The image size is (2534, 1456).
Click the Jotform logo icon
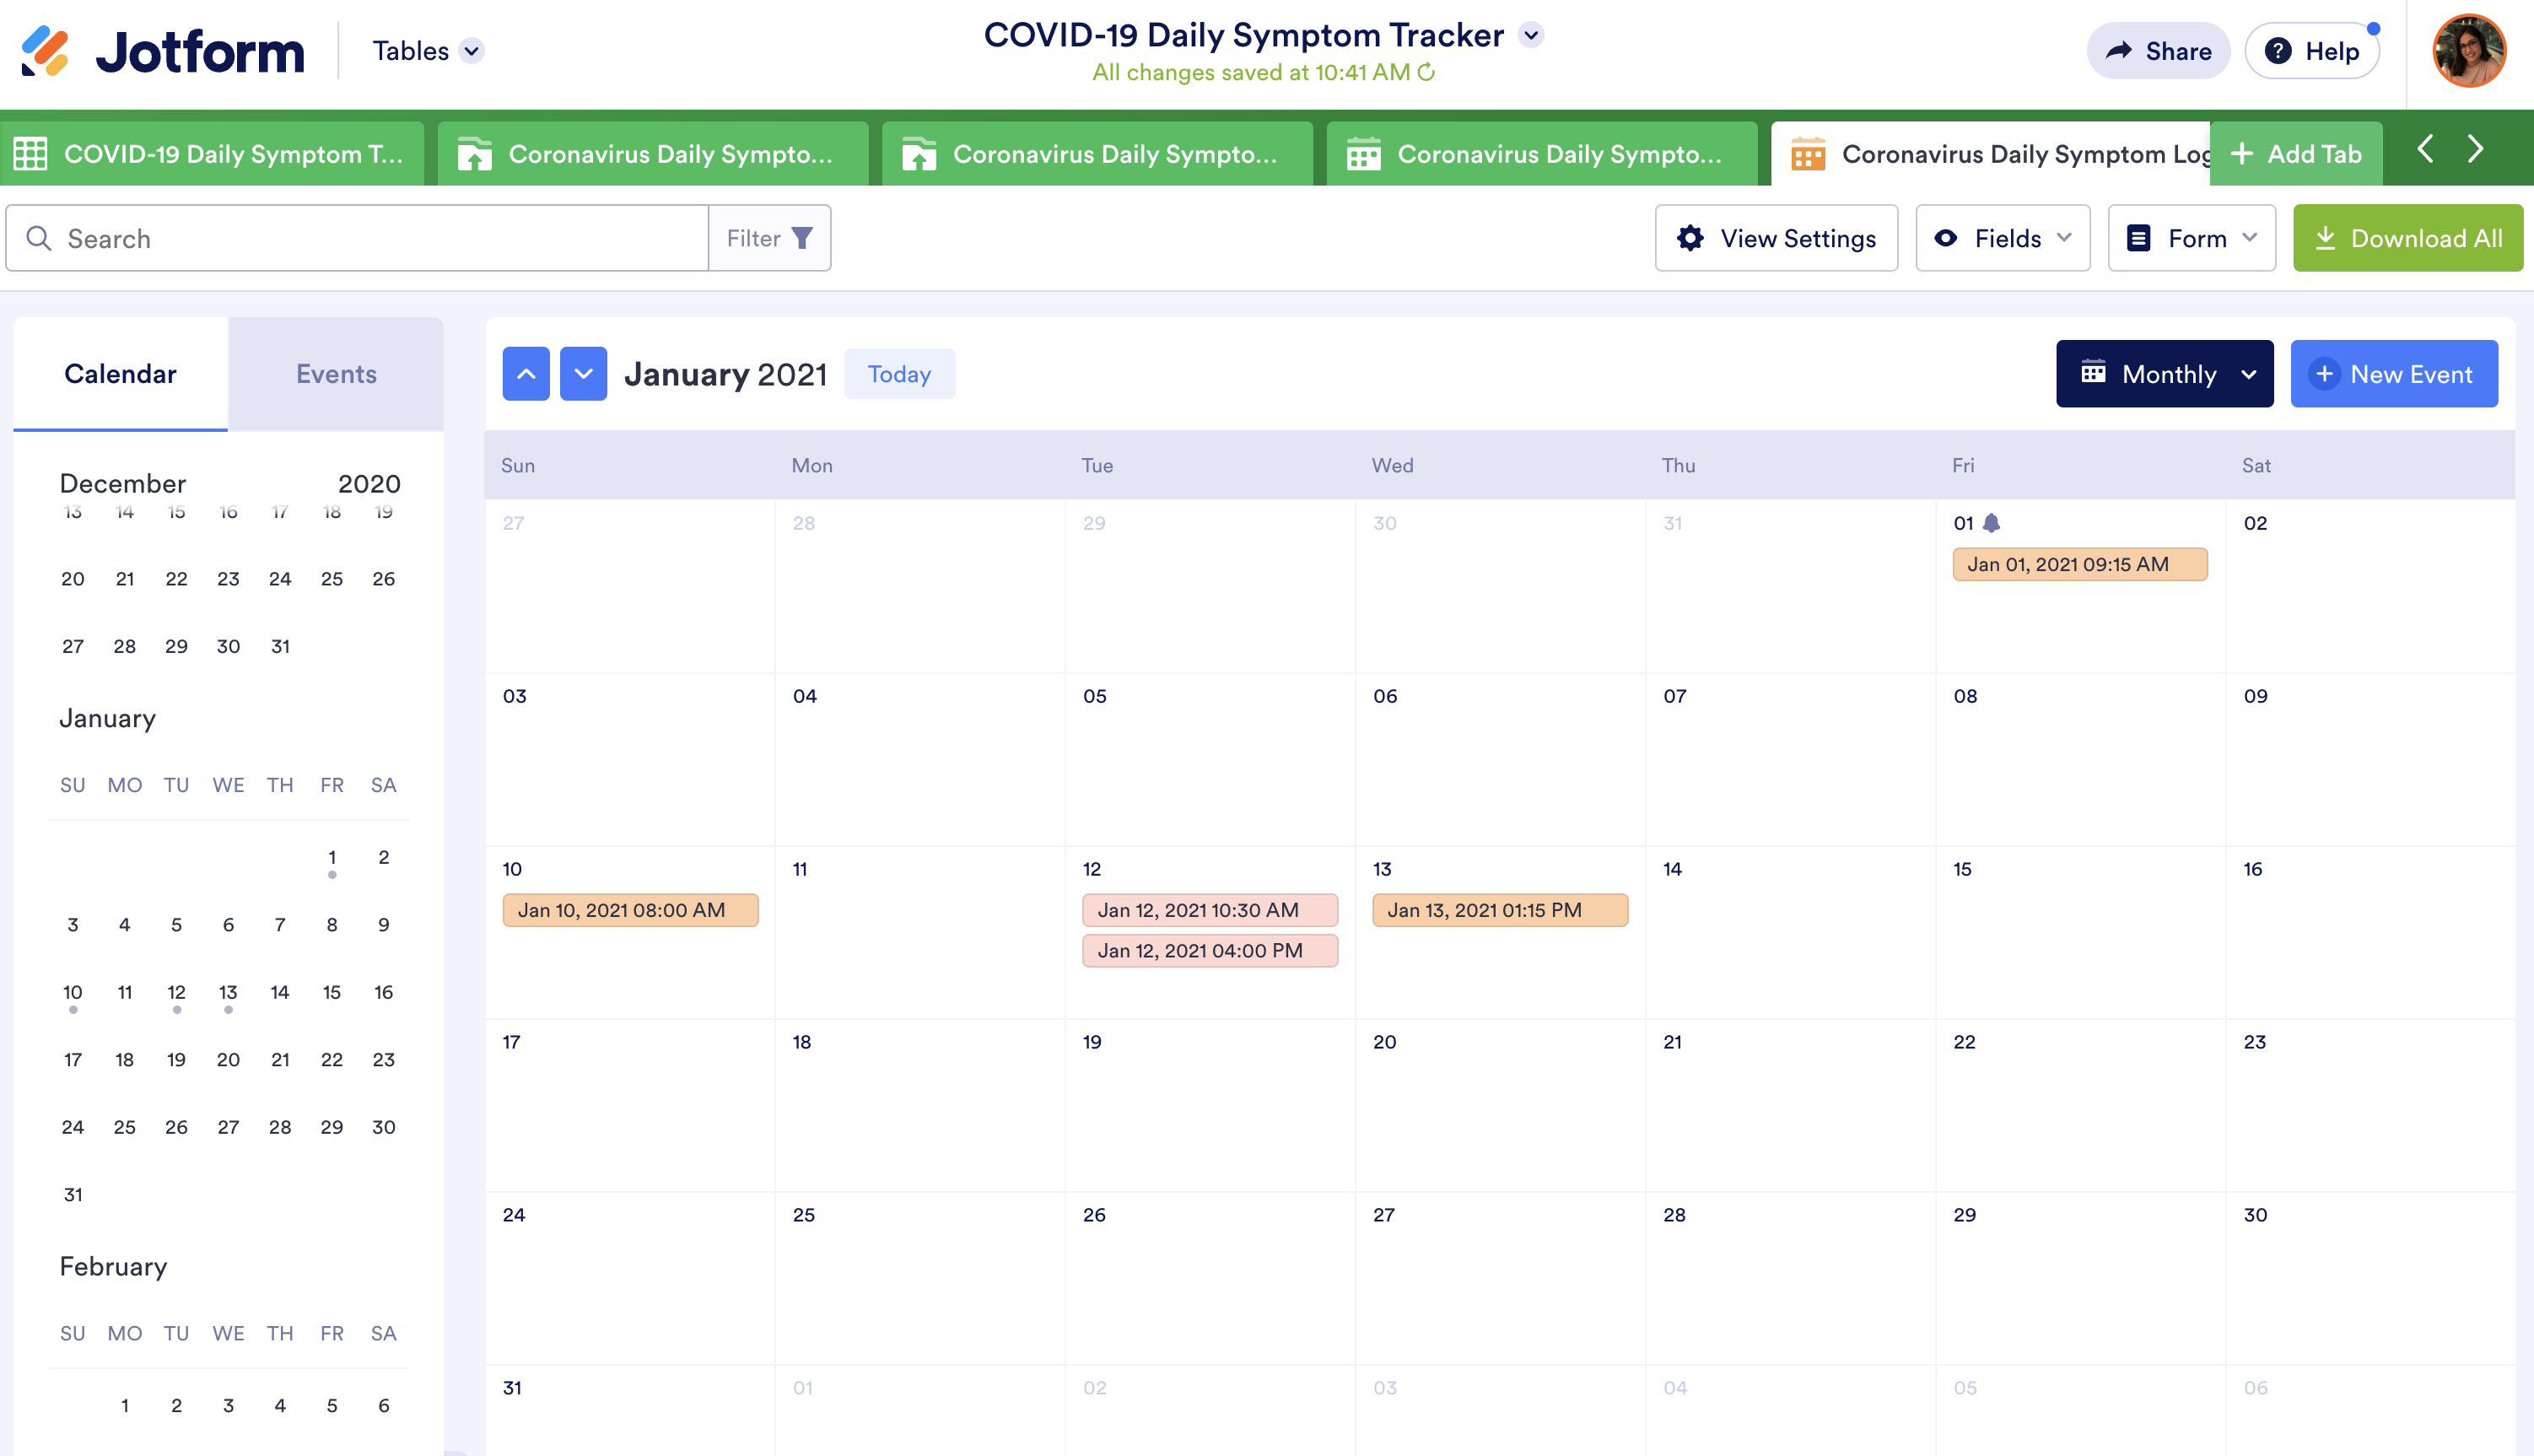45,51
